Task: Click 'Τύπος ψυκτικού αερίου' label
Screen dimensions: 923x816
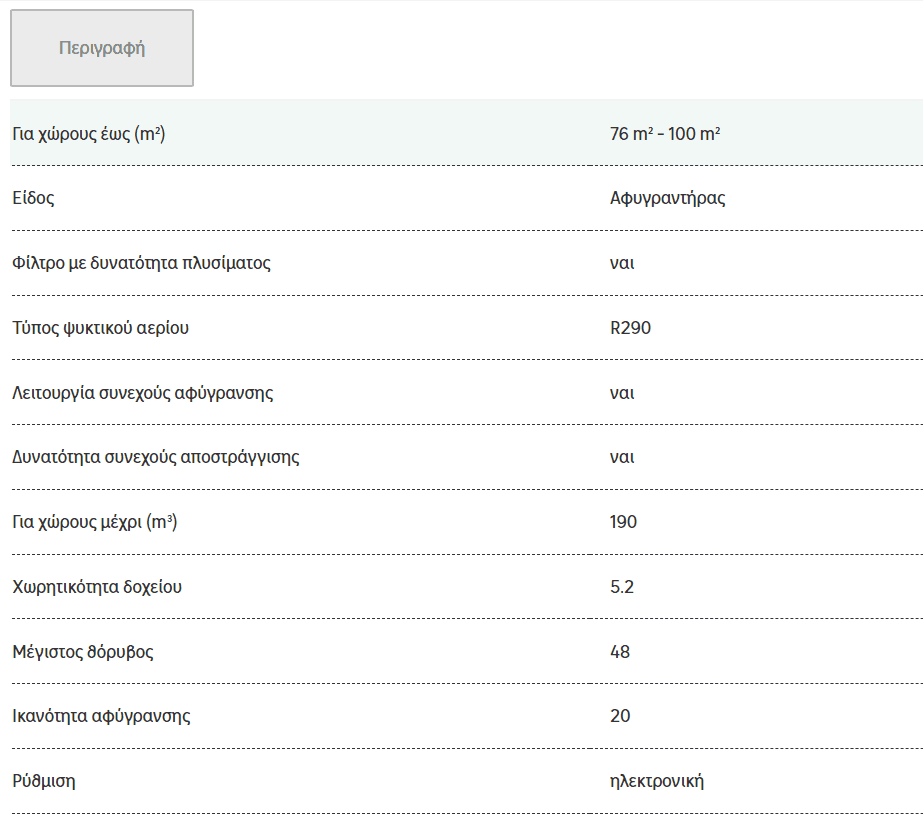Action: click(101, 328)
